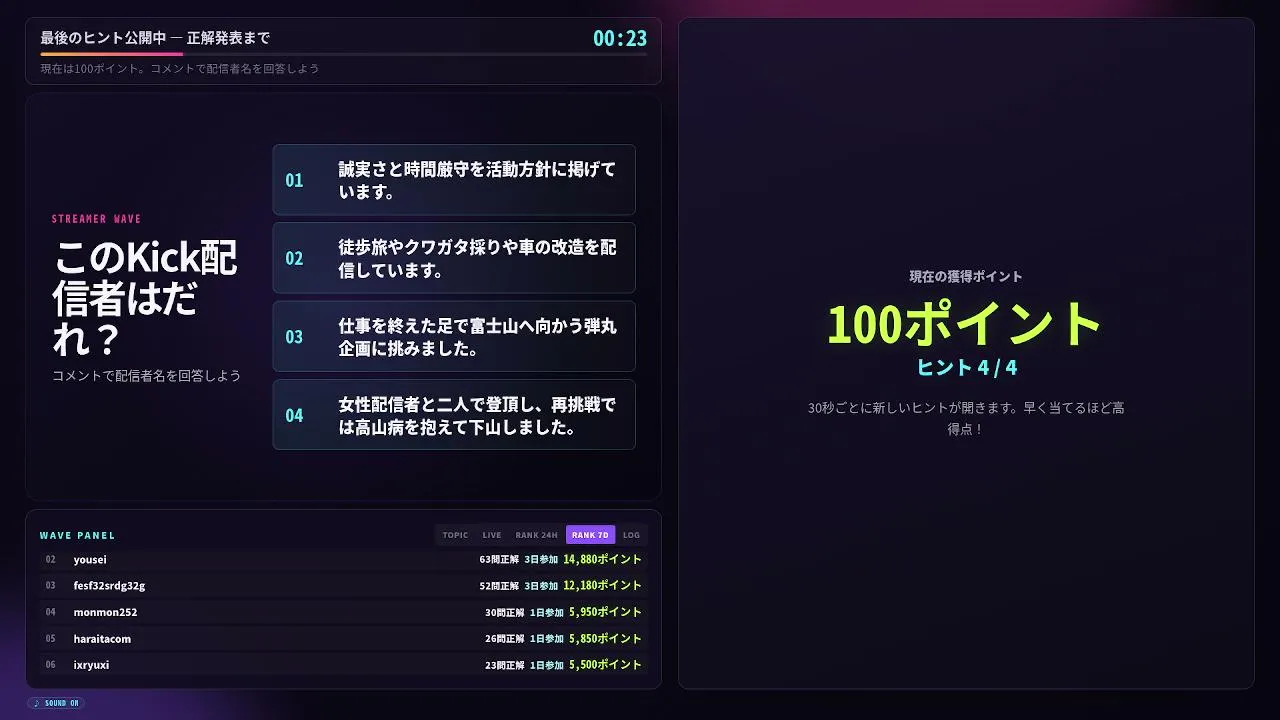1280x720 pixels.
Task: Click the 14,880ポイント score
Action: [602, 560]
